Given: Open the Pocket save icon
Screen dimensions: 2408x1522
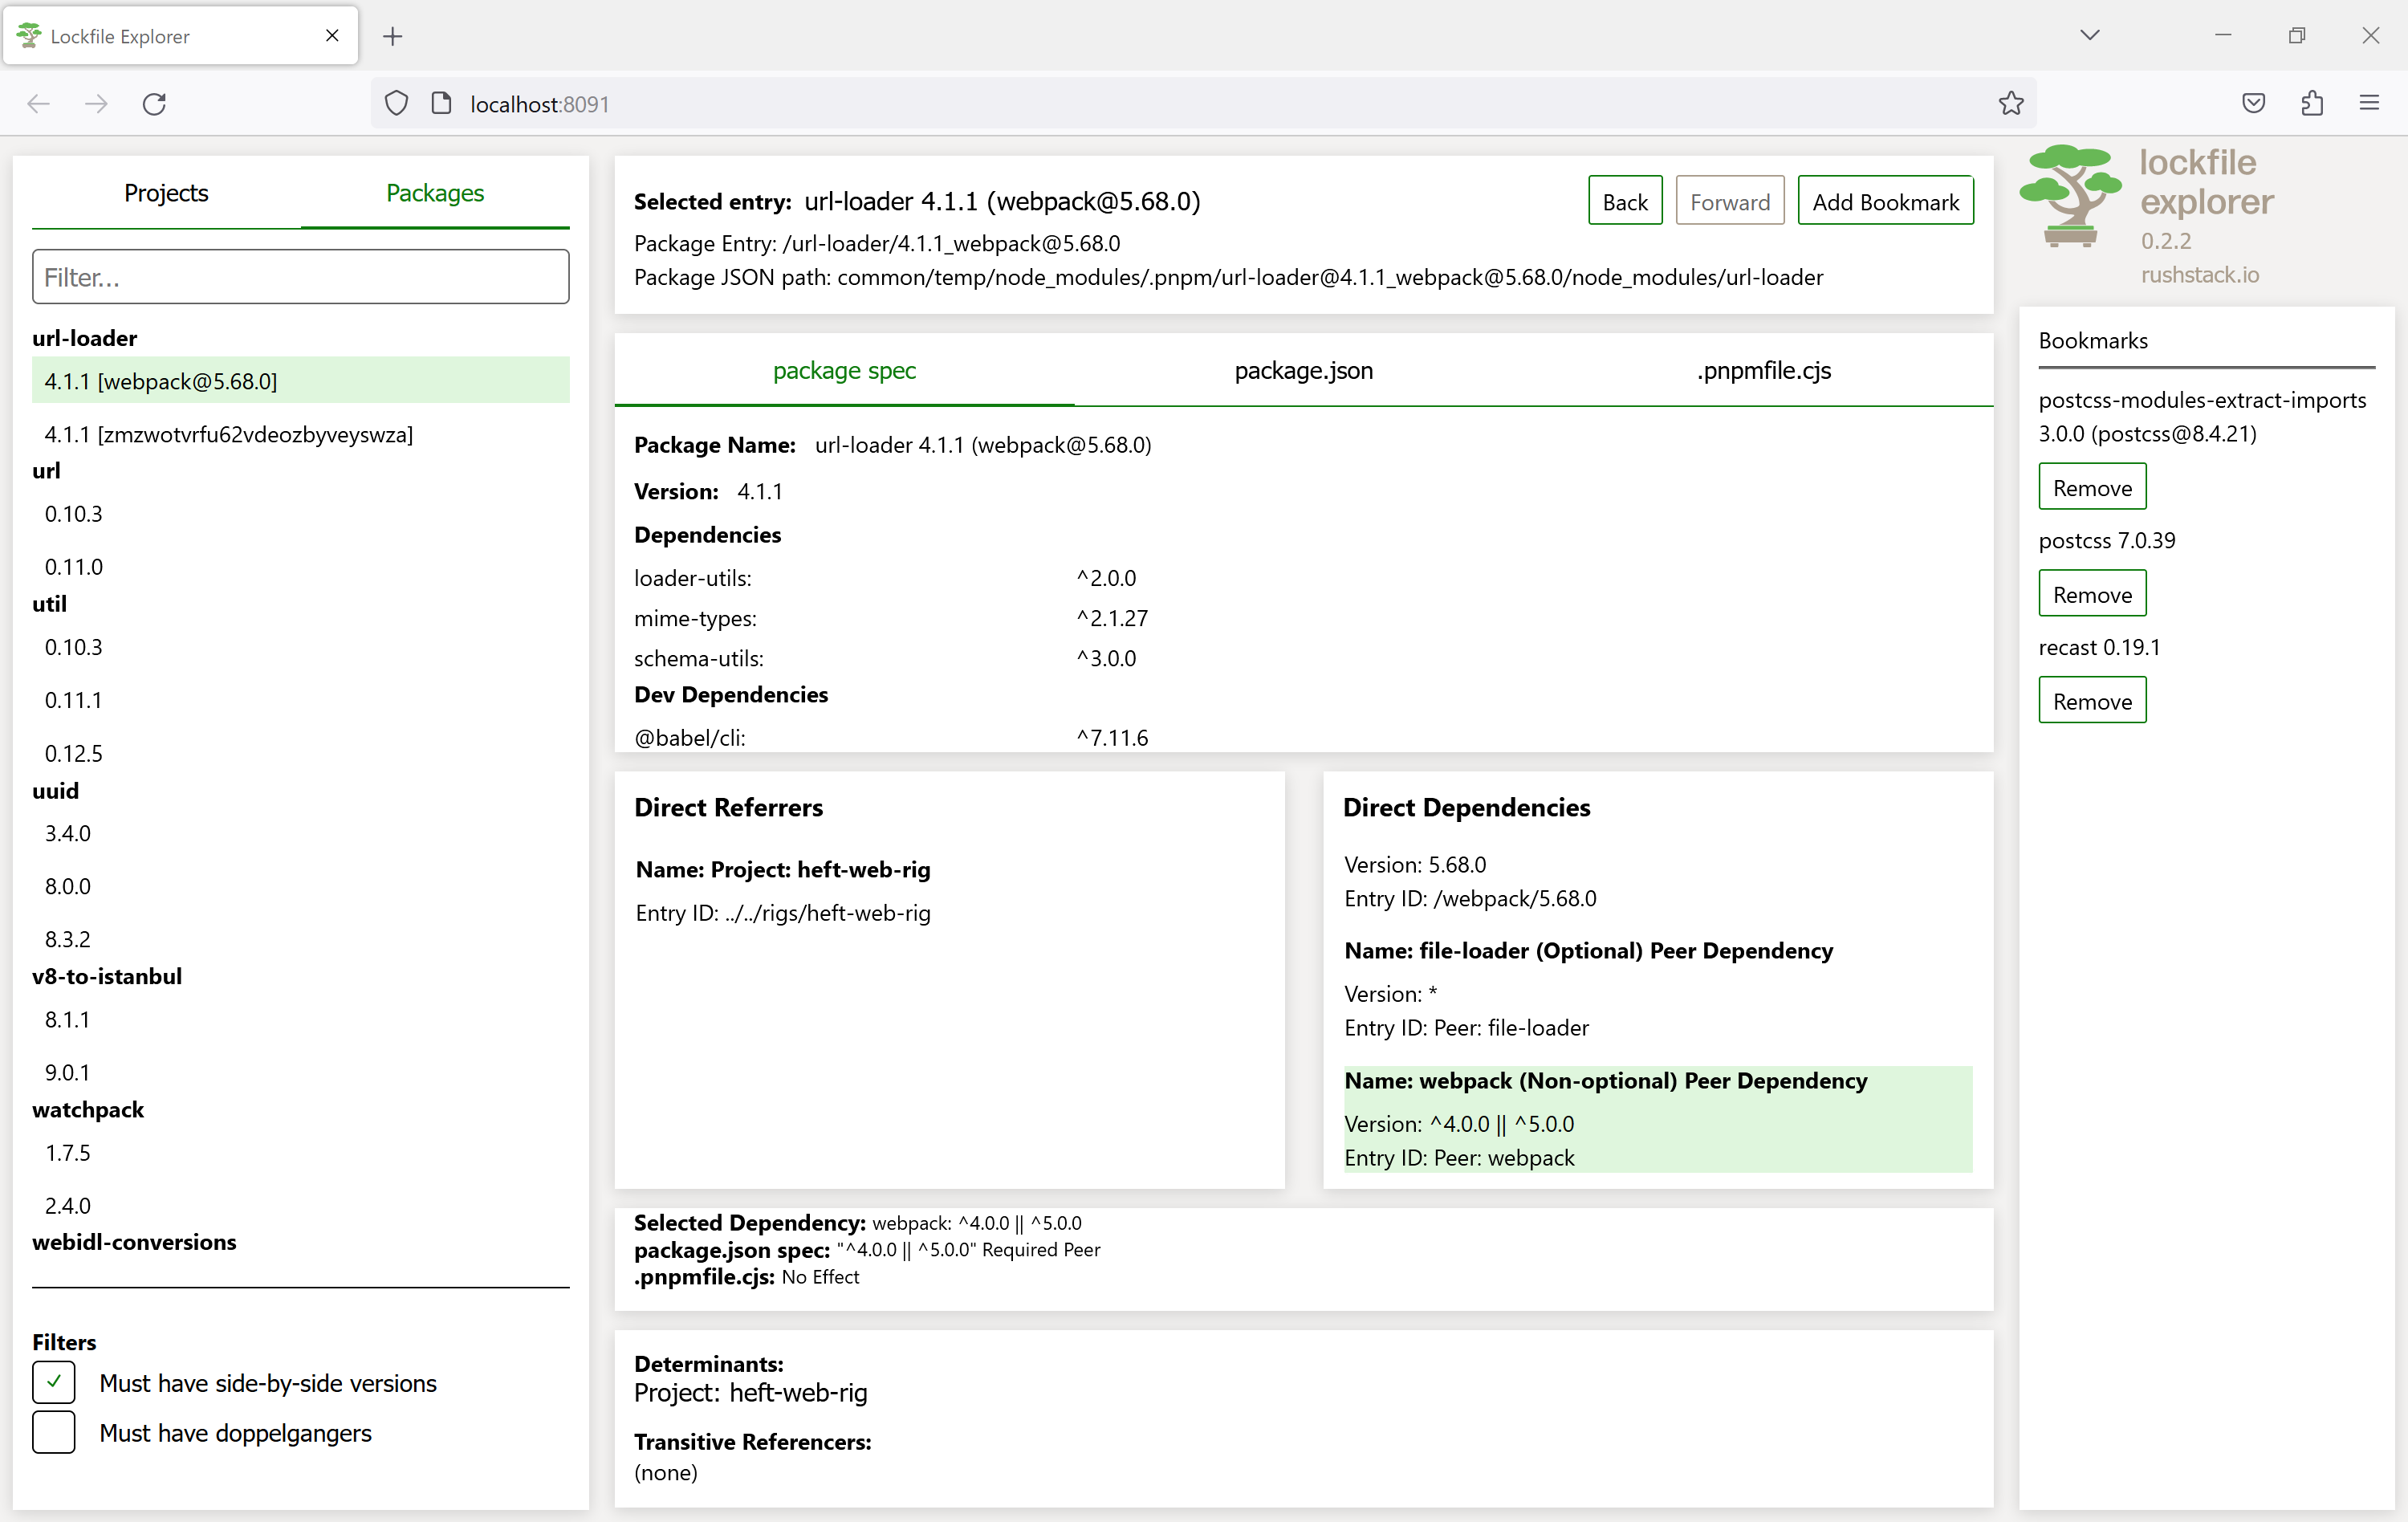Looking at the screenshot, I should (2253, 104).
